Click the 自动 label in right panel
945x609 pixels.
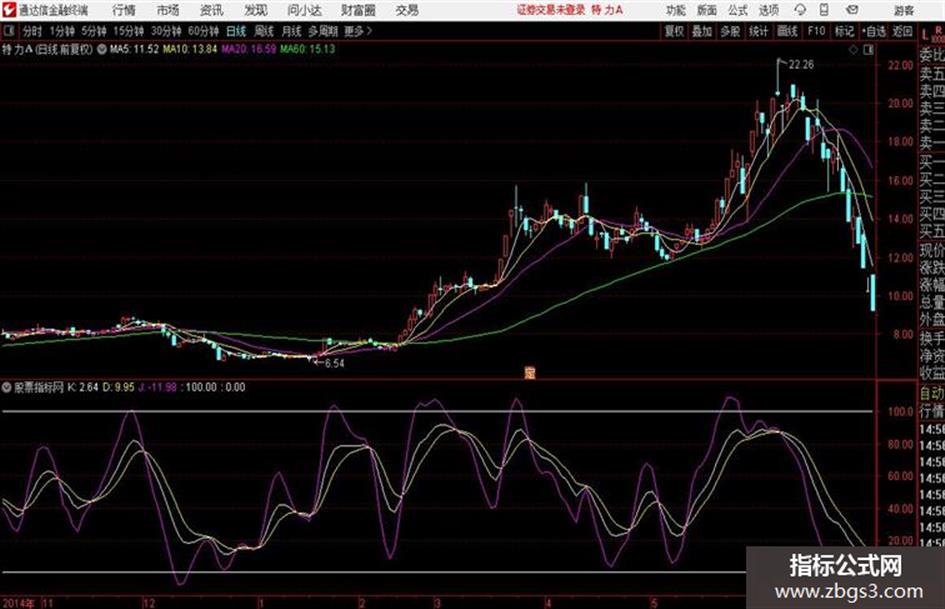click(x=932, y=393)
